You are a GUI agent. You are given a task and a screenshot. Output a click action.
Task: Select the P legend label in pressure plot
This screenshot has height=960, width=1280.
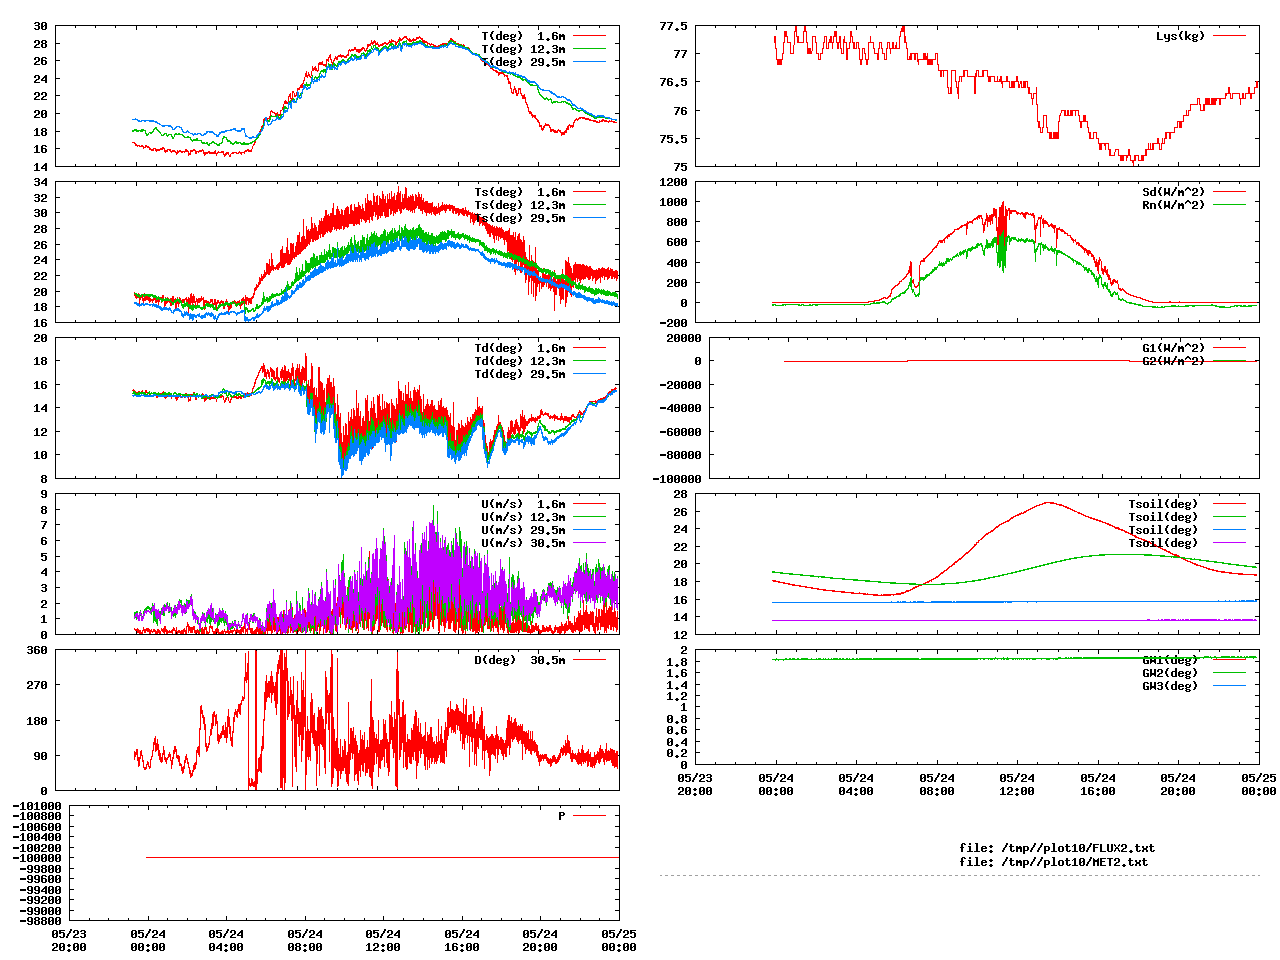[x=561, y=816]
